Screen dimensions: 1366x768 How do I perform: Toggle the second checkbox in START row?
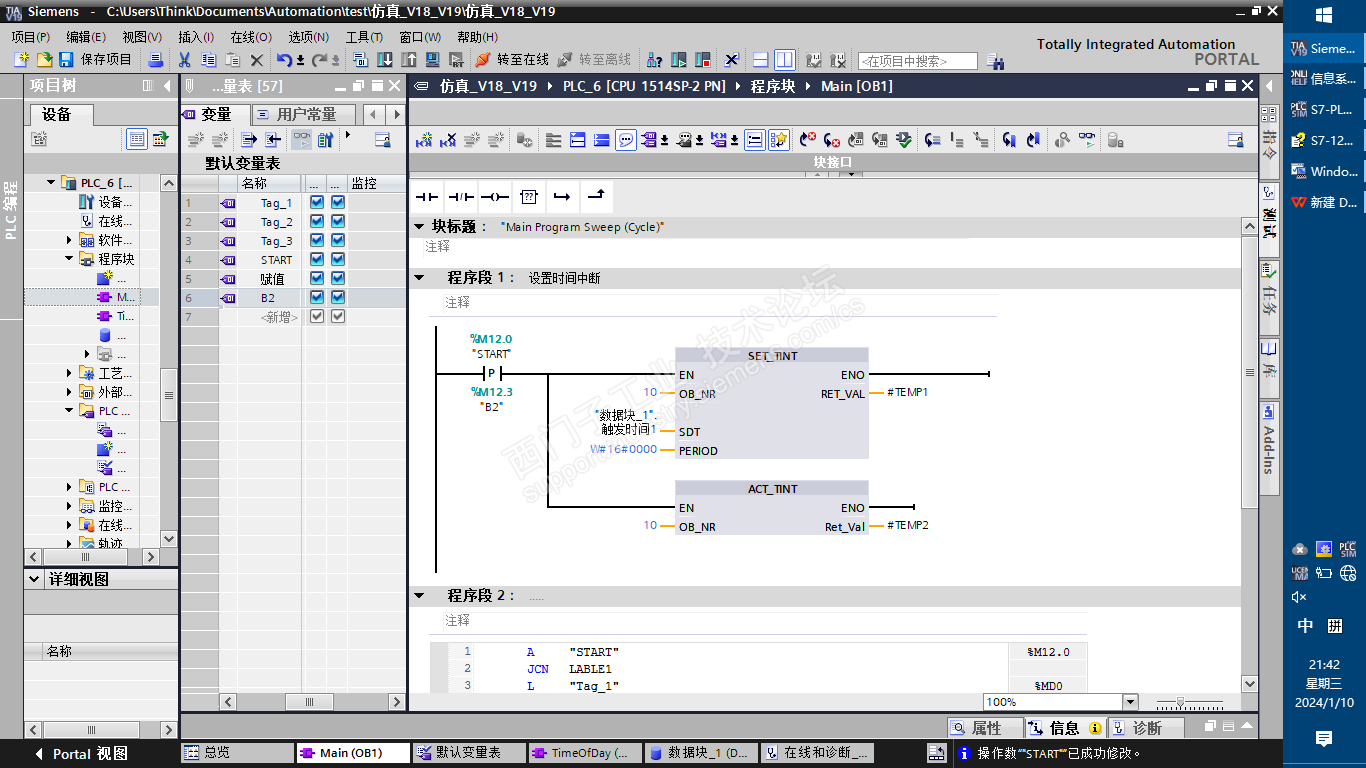tap(338, 260)
